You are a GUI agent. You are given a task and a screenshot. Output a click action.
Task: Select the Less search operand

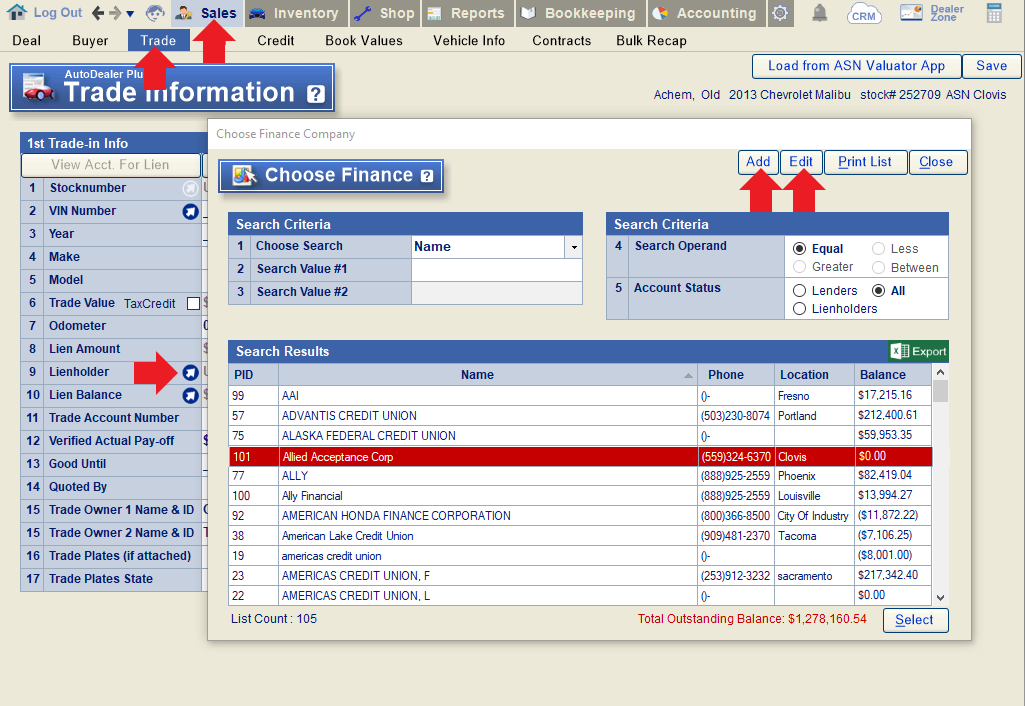pyautogui.click(x=879, y=248)
